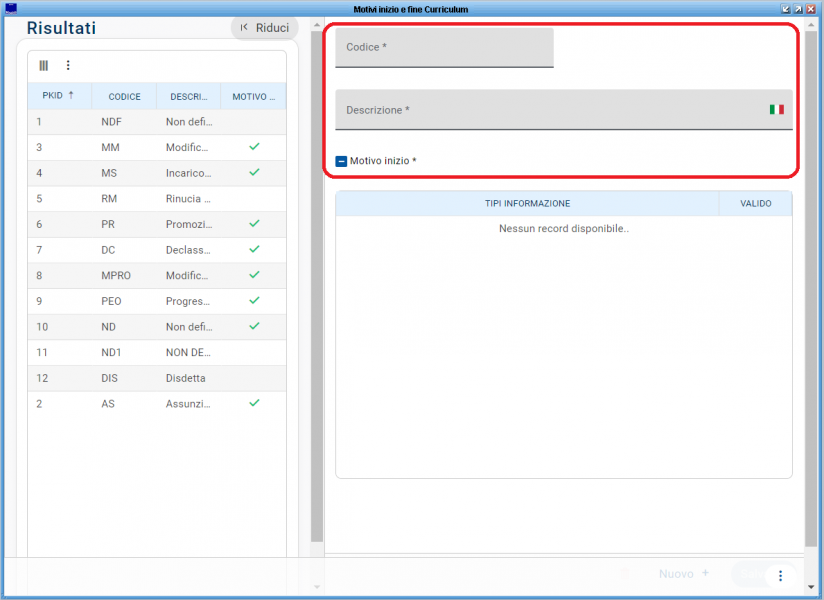Click the Codice input field
Screen dimensions: 824x600
click(x=444, y=47)
